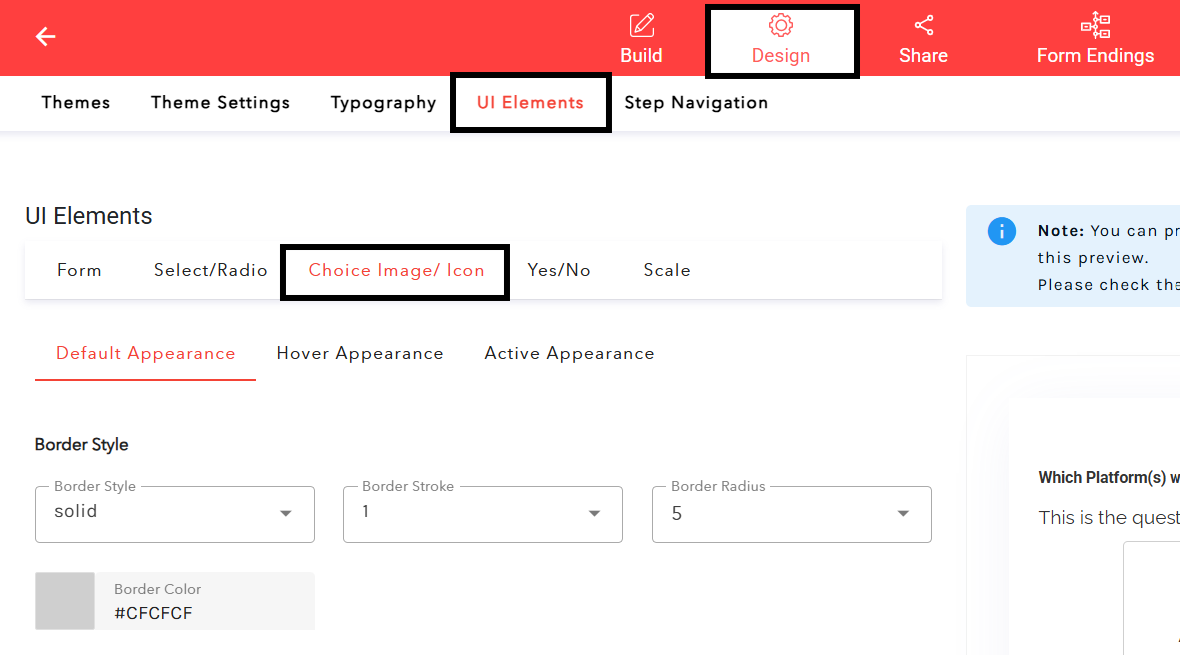Viewport: 1180px width, 655px height.
Task: Open Active Appearance settings
Action: click(x=569, y=353)
